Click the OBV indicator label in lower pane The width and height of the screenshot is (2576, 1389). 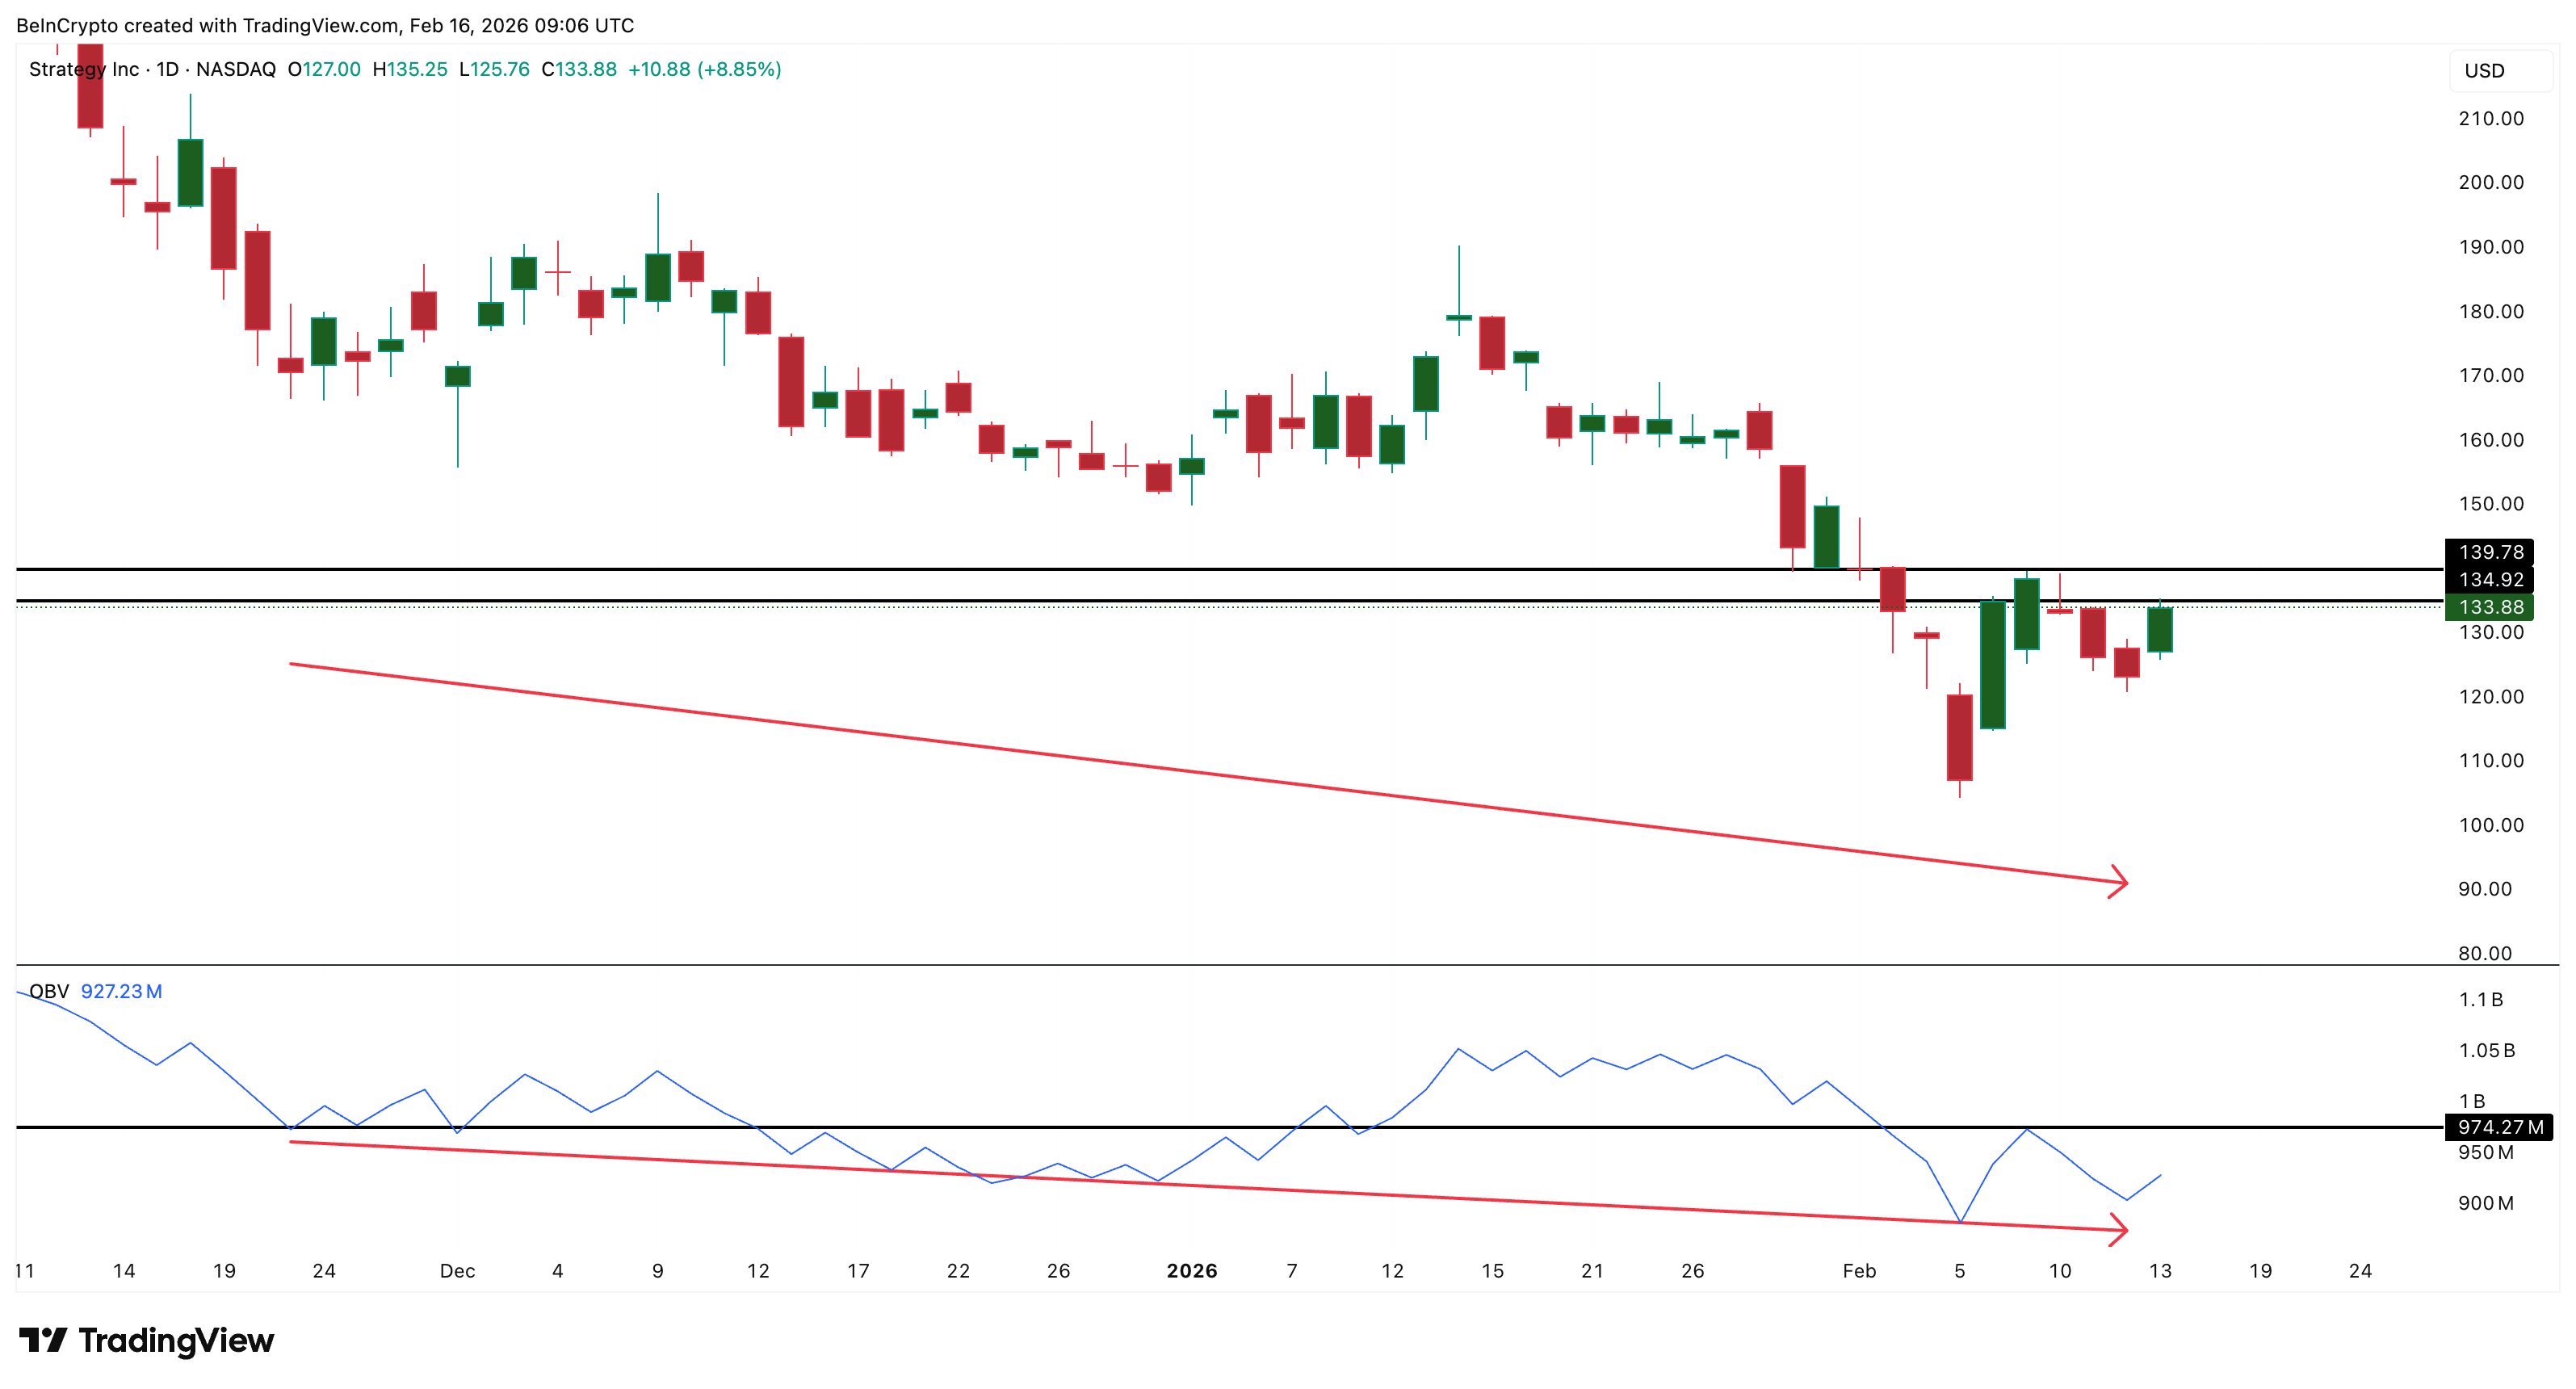click(x=48, y=992)
